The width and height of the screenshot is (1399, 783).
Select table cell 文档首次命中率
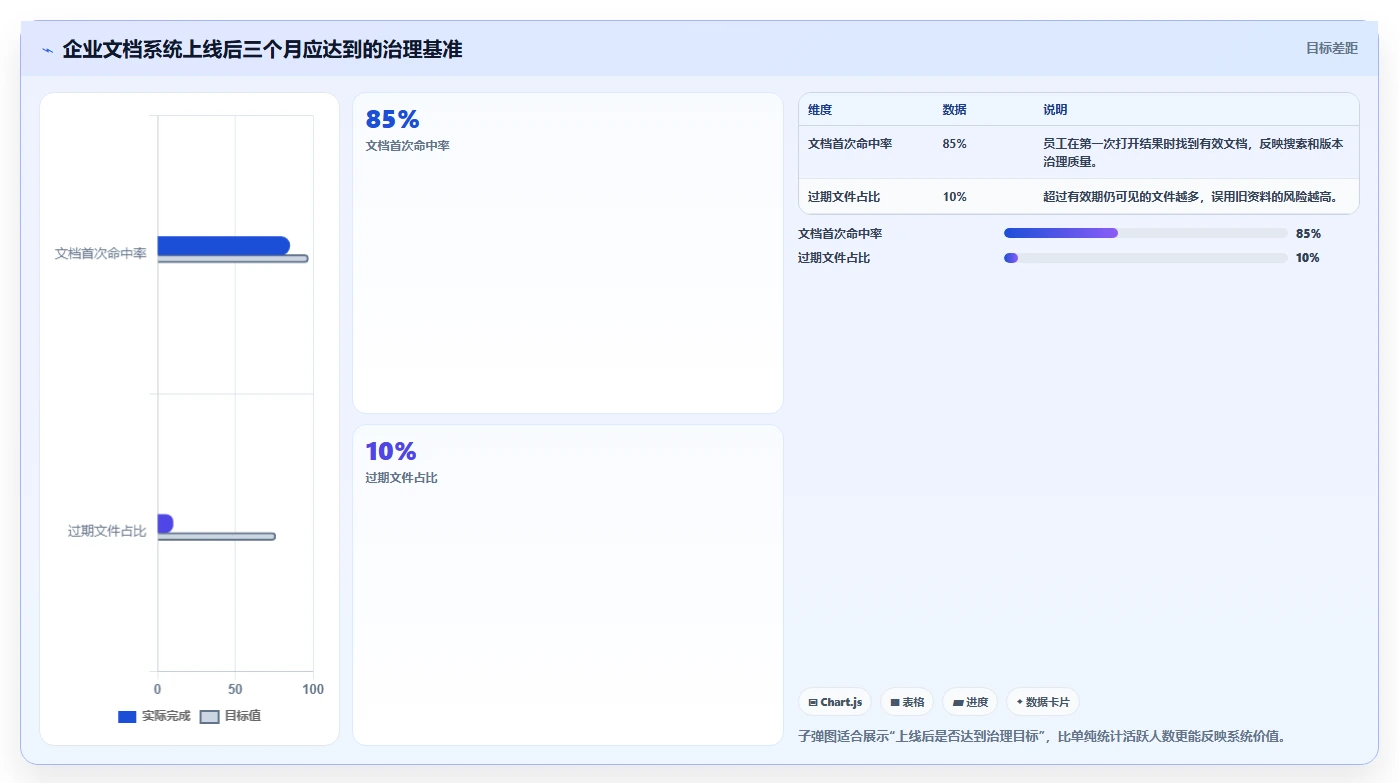click(850, 144)
